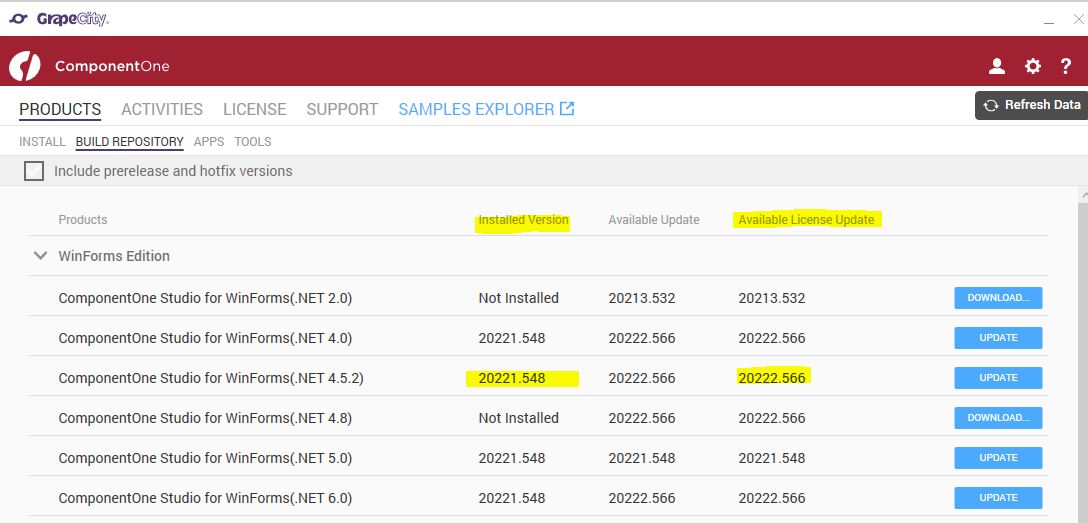Select row ComponentOne Studio for WinForms(.NET 5.0)
This screenshot has height=523, width=1088.
[538, 458]
